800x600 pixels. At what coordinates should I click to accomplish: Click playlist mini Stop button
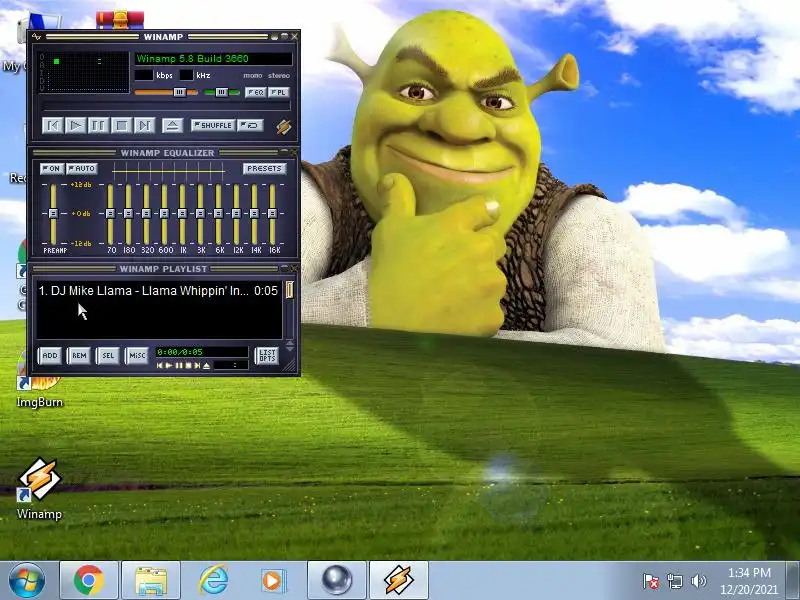tap(188, 365)
